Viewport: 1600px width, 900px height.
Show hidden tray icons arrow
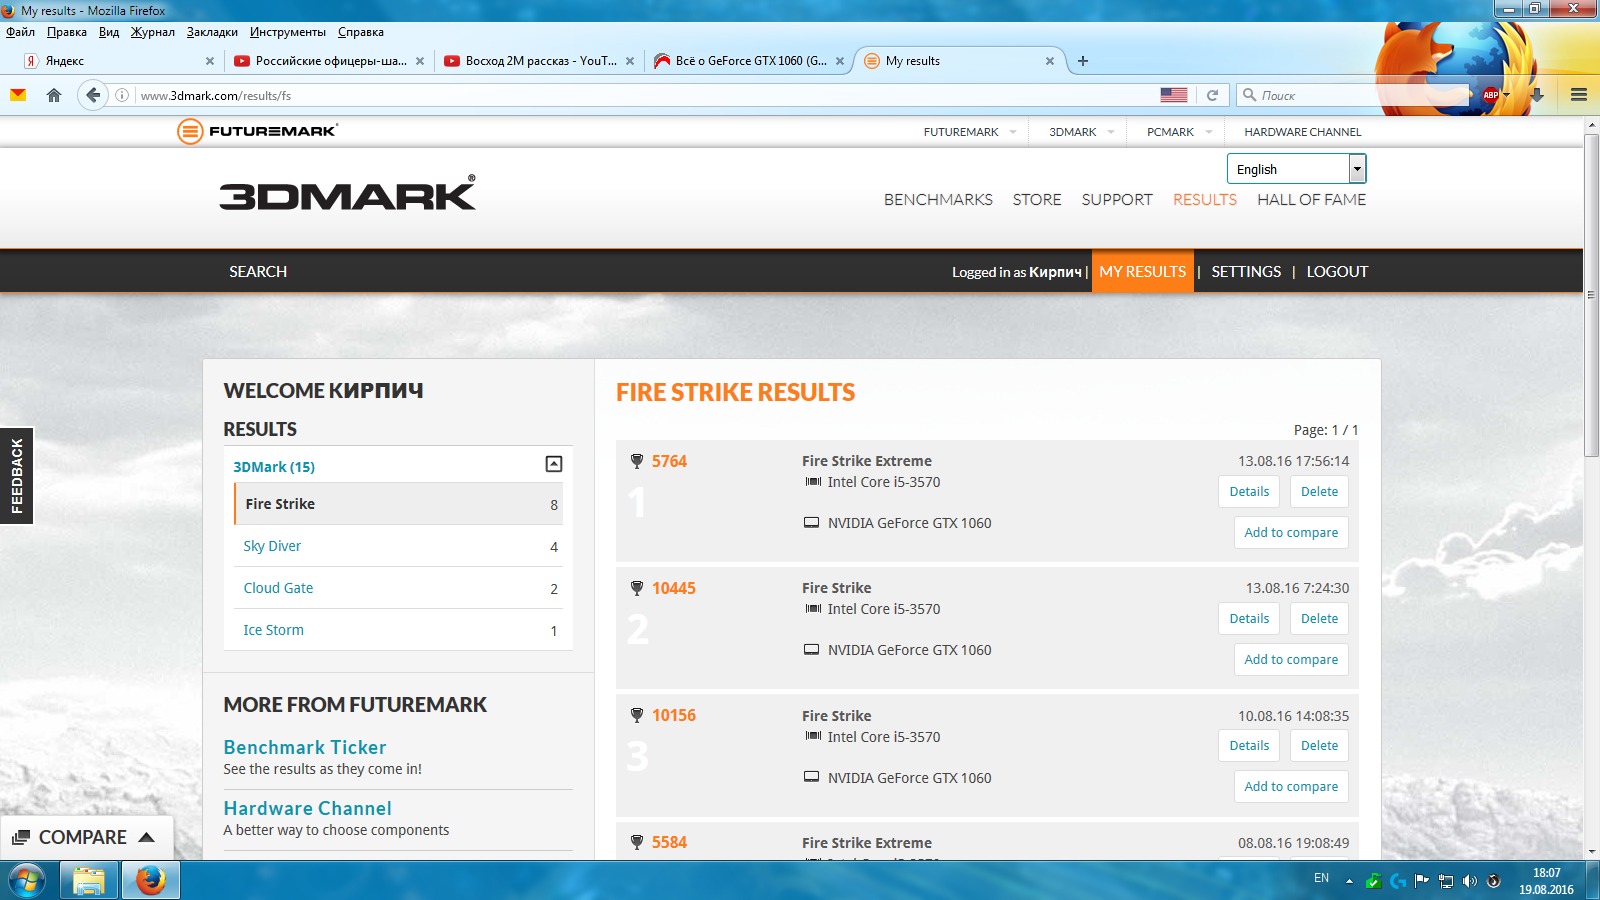(1349, 881)
